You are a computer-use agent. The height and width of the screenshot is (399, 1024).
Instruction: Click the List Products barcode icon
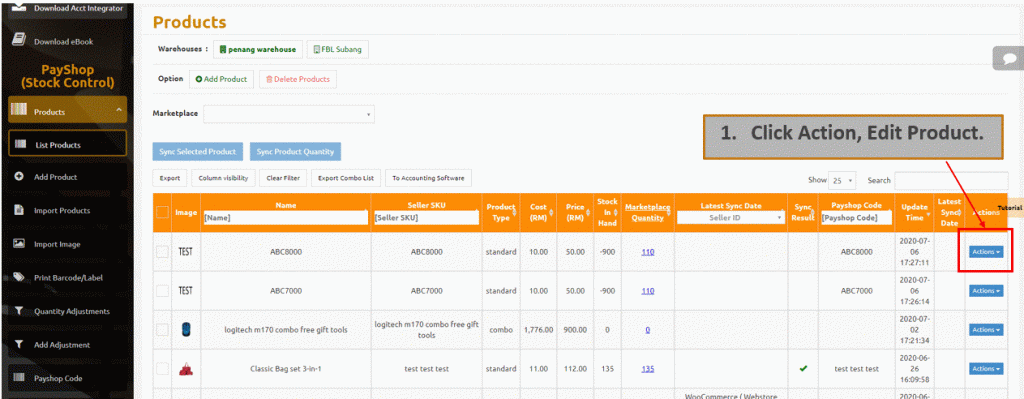point(20,145)
